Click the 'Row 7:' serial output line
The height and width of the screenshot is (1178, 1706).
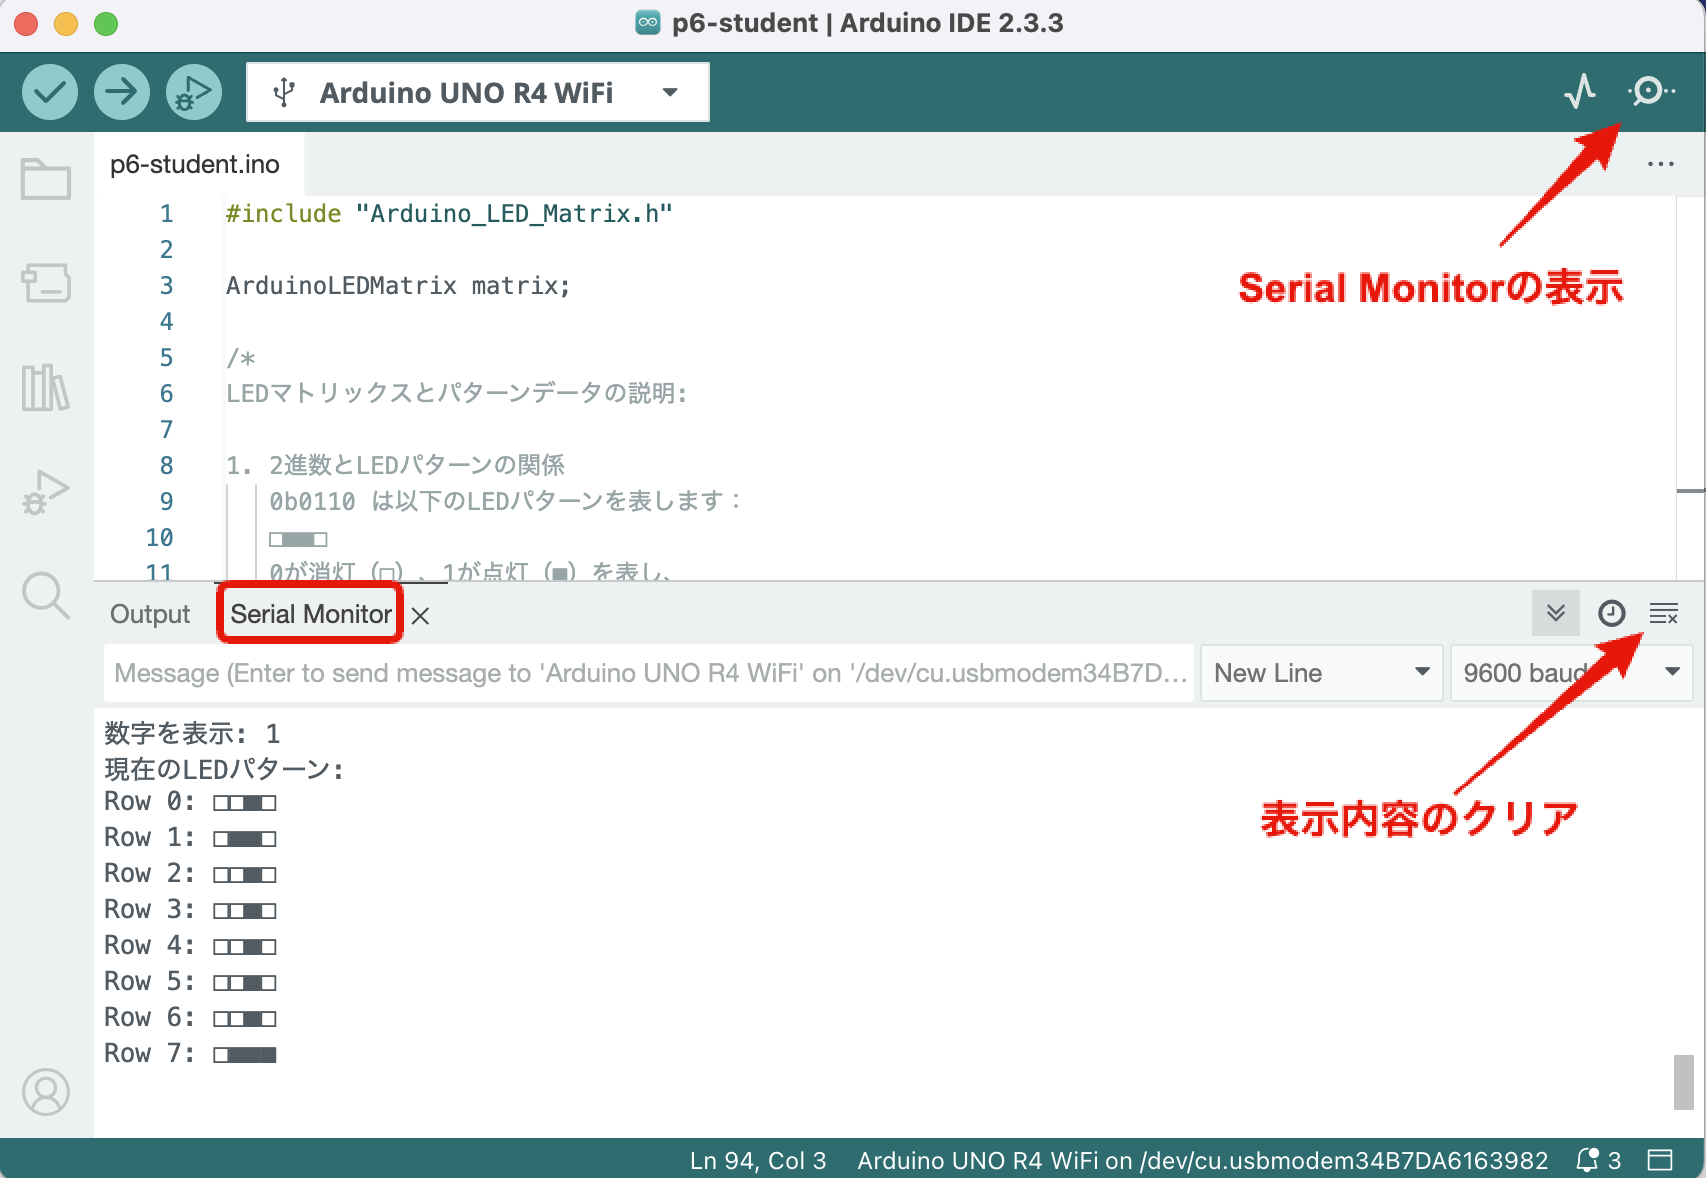[x=190, y=1053]
